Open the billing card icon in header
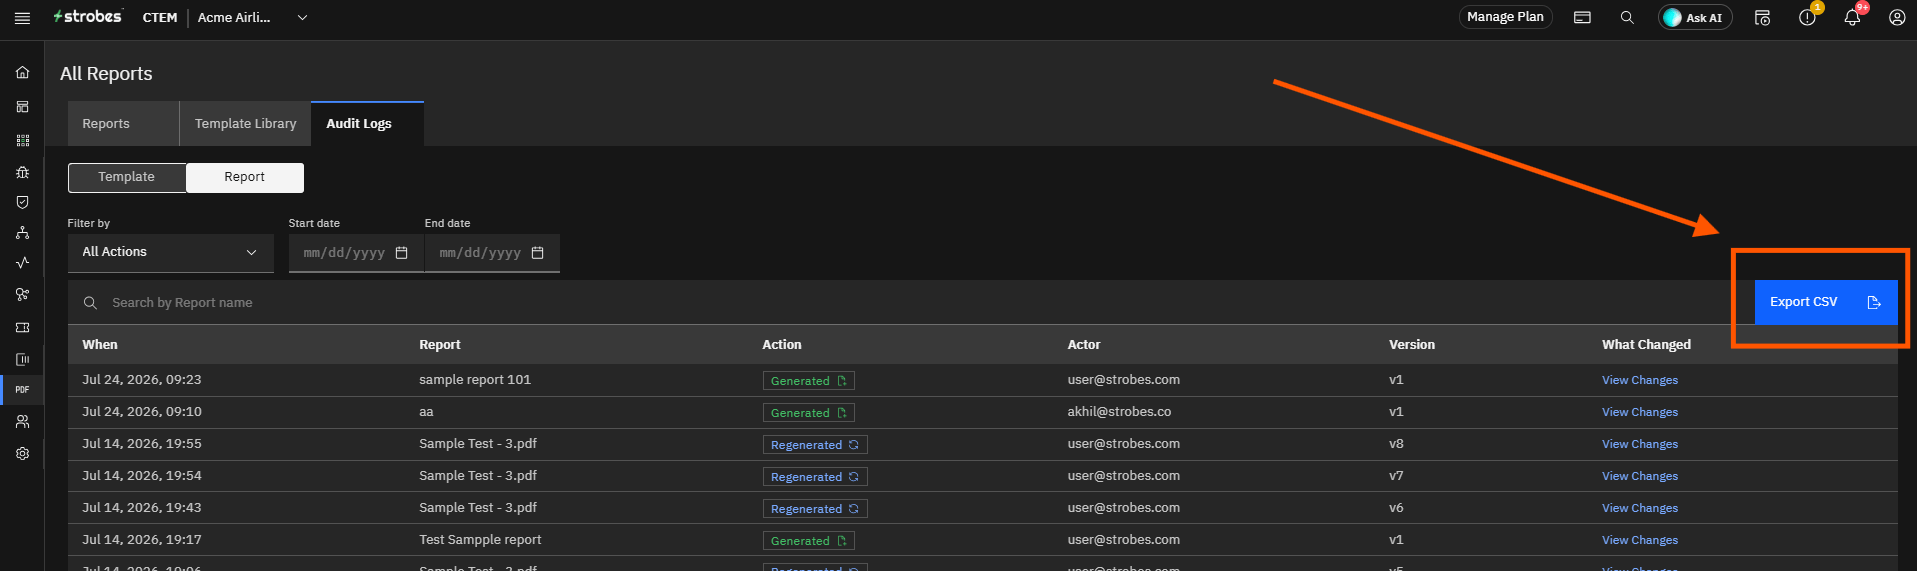Screen dimensions: 1917x571 1582,18
